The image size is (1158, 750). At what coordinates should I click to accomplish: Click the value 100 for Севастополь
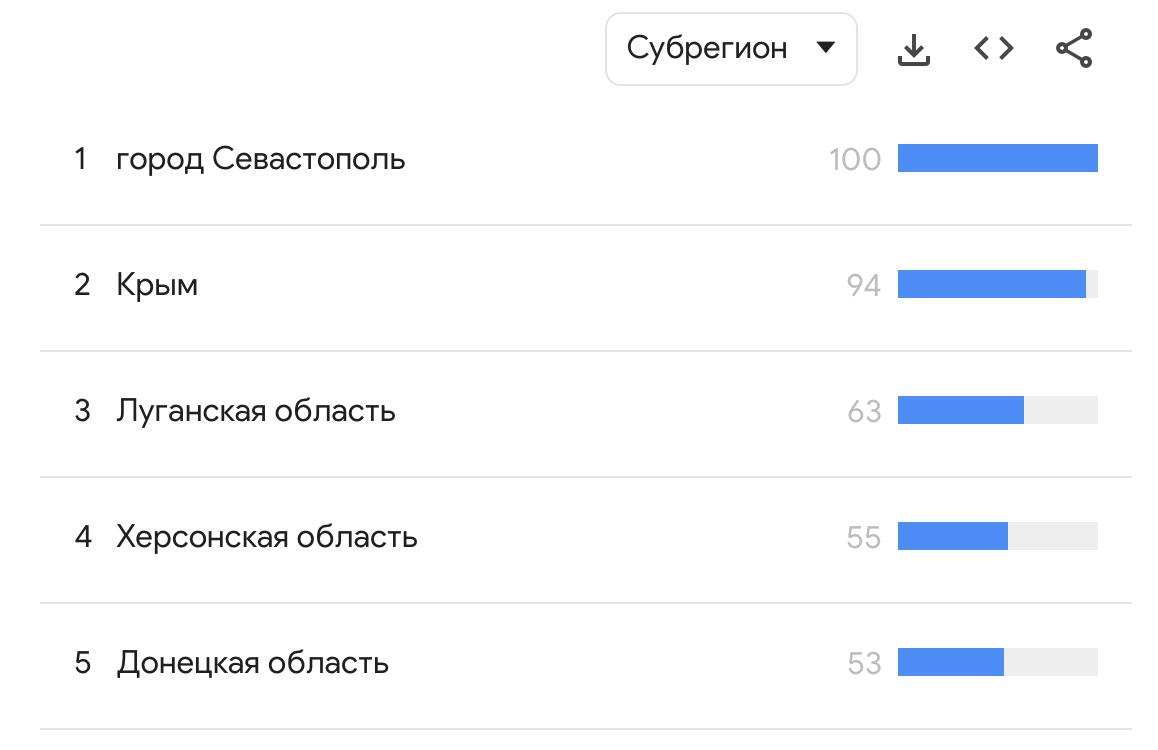[855, 160]
